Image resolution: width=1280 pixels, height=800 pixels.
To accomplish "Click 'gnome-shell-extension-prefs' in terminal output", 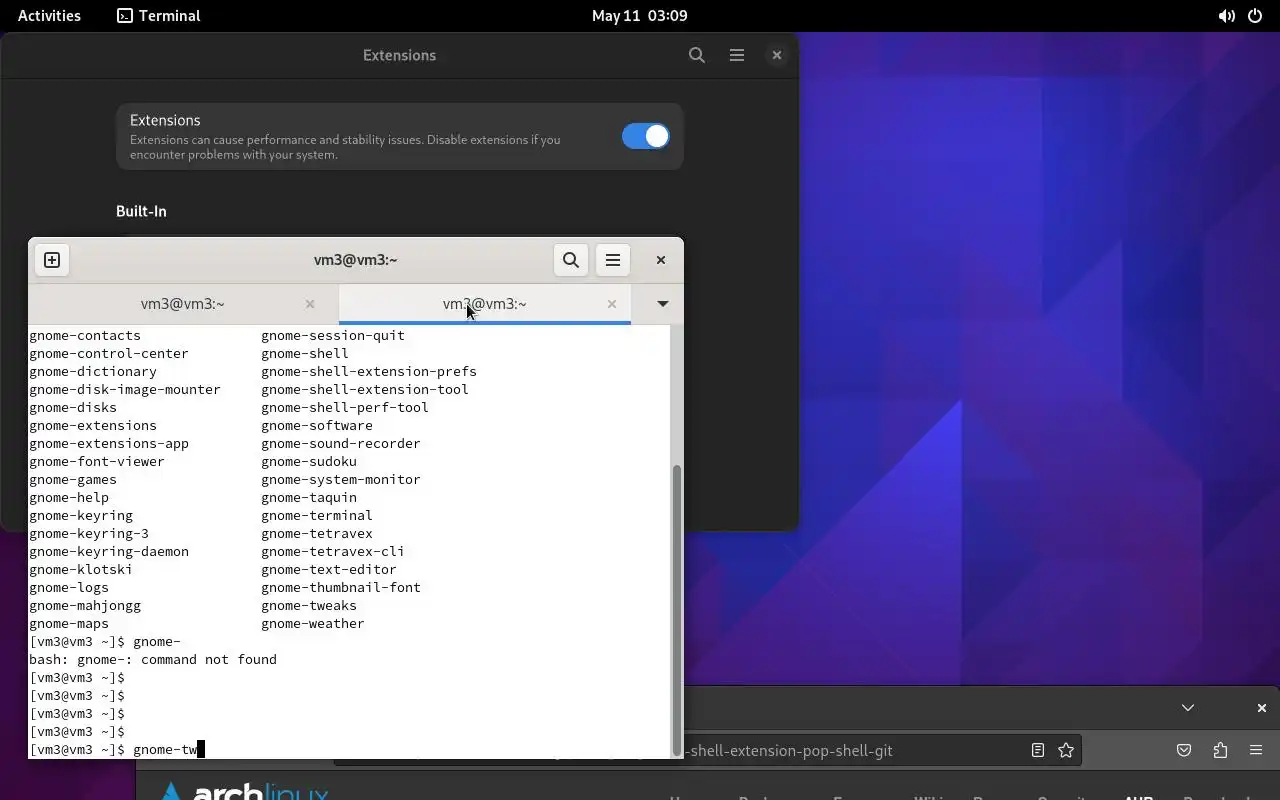I will [369, 371].
